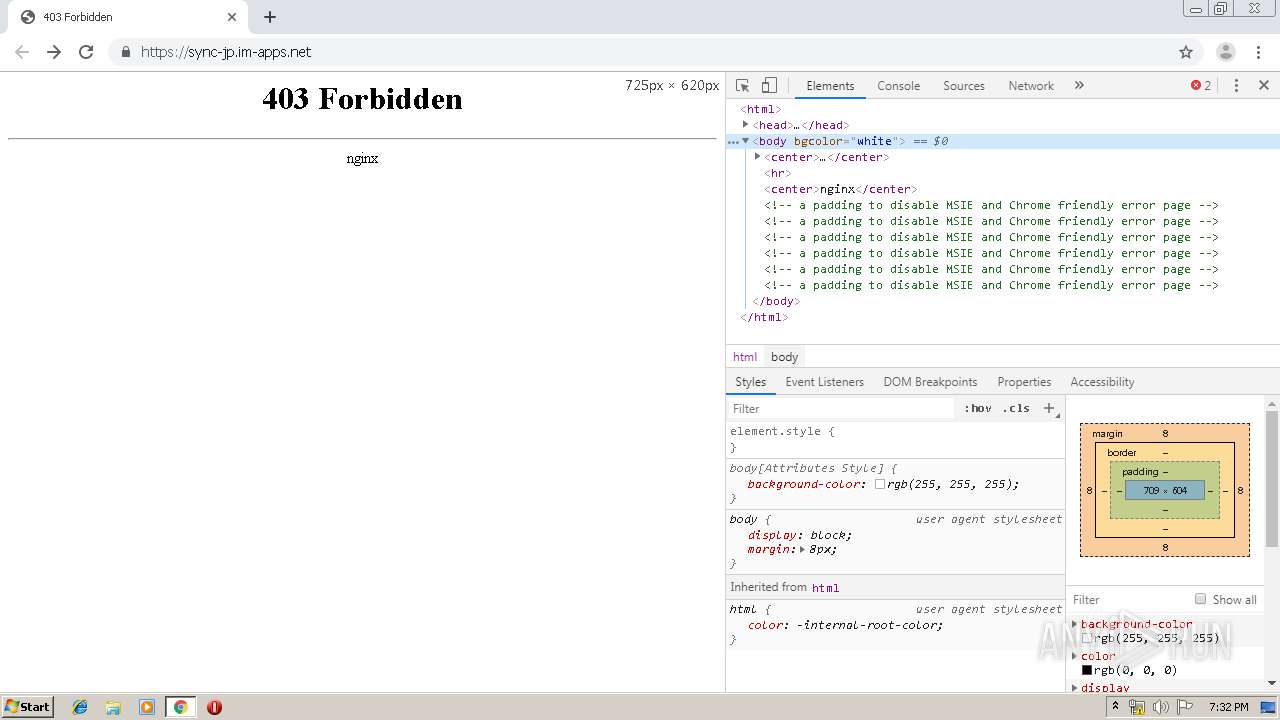This screenshot has height=720, width=1280.
Task: Open the volume tray icon
Action: (1160, 707)
